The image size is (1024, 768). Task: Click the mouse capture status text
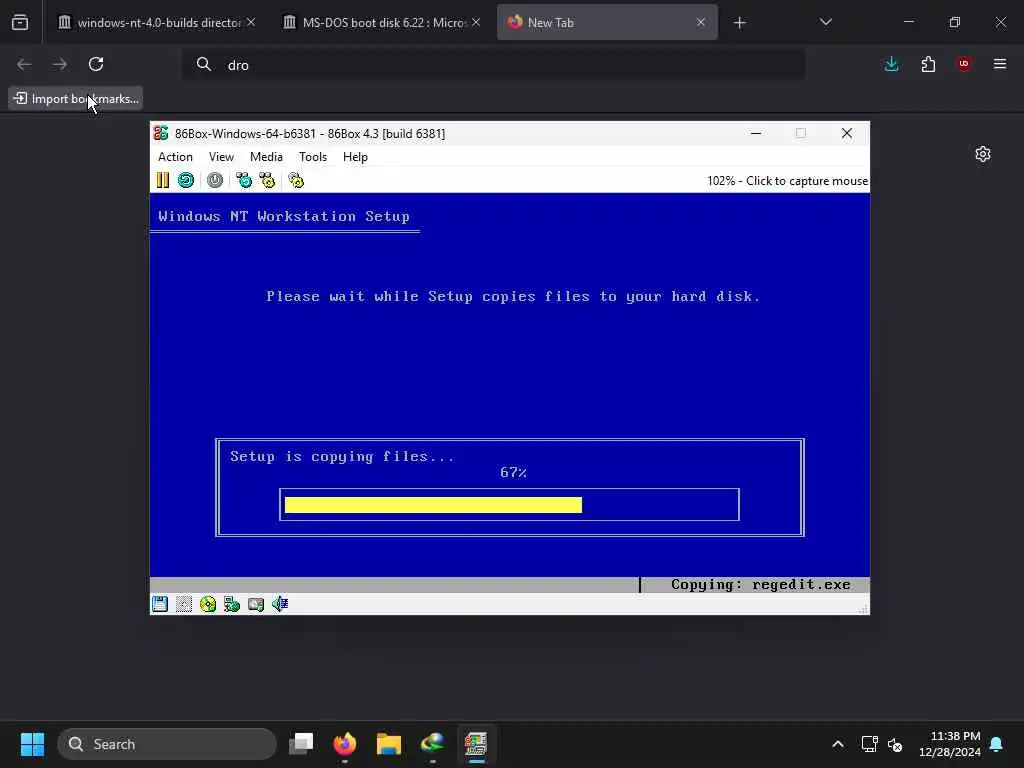click(788, 181)
